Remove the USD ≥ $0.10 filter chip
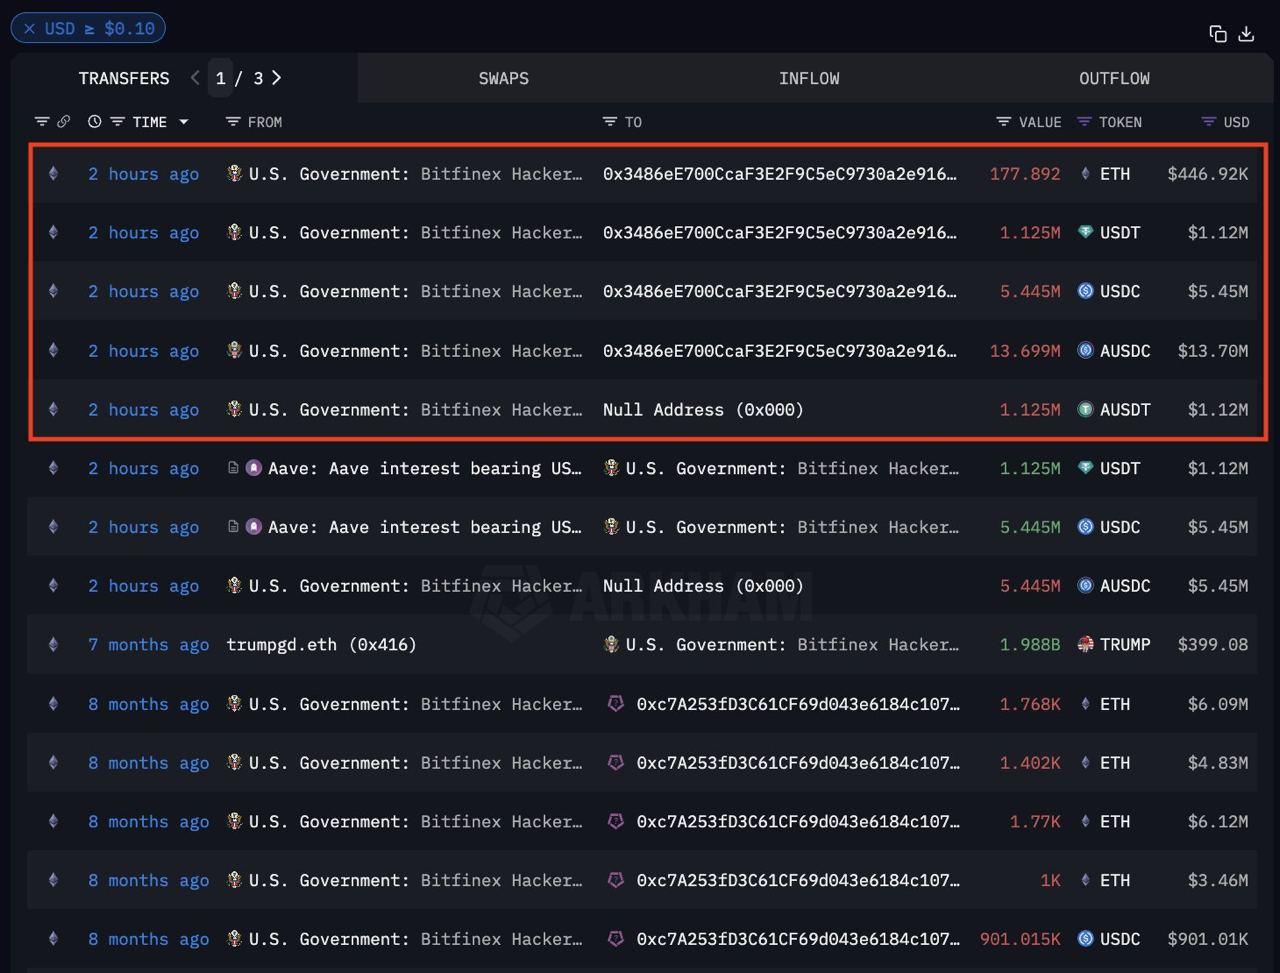The image size is (1280, 973). coord(29,28)
